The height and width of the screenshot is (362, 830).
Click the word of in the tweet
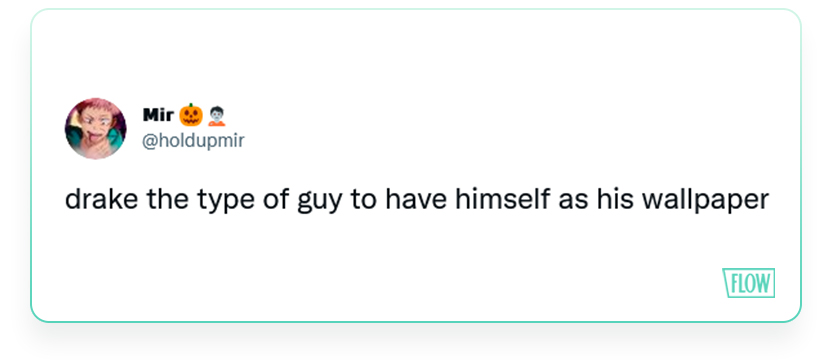point(275,199)
